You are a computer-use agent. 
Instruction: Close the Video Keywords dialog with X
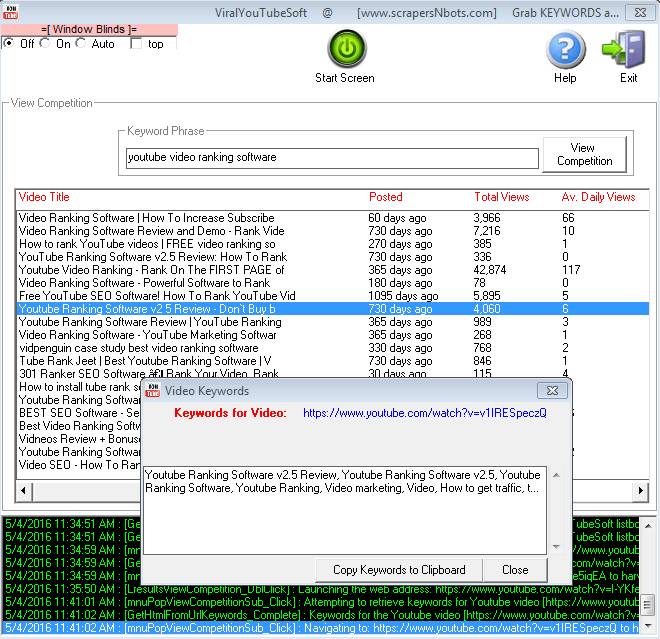coord(552,391)
